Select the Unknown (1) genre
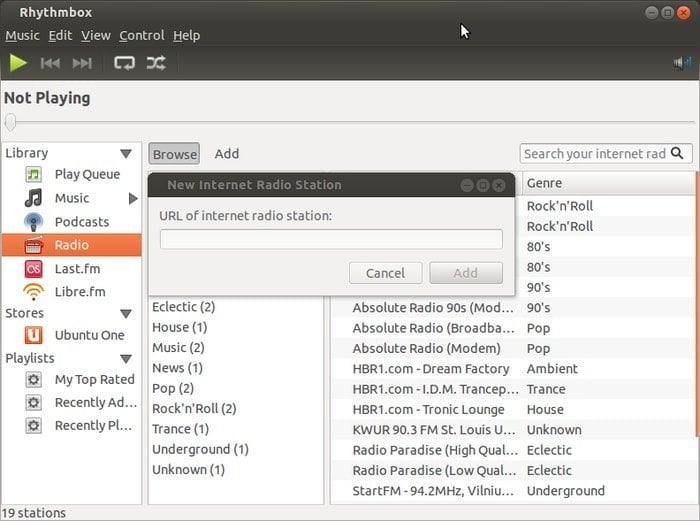Screen dimensions: 700x521 188,470
